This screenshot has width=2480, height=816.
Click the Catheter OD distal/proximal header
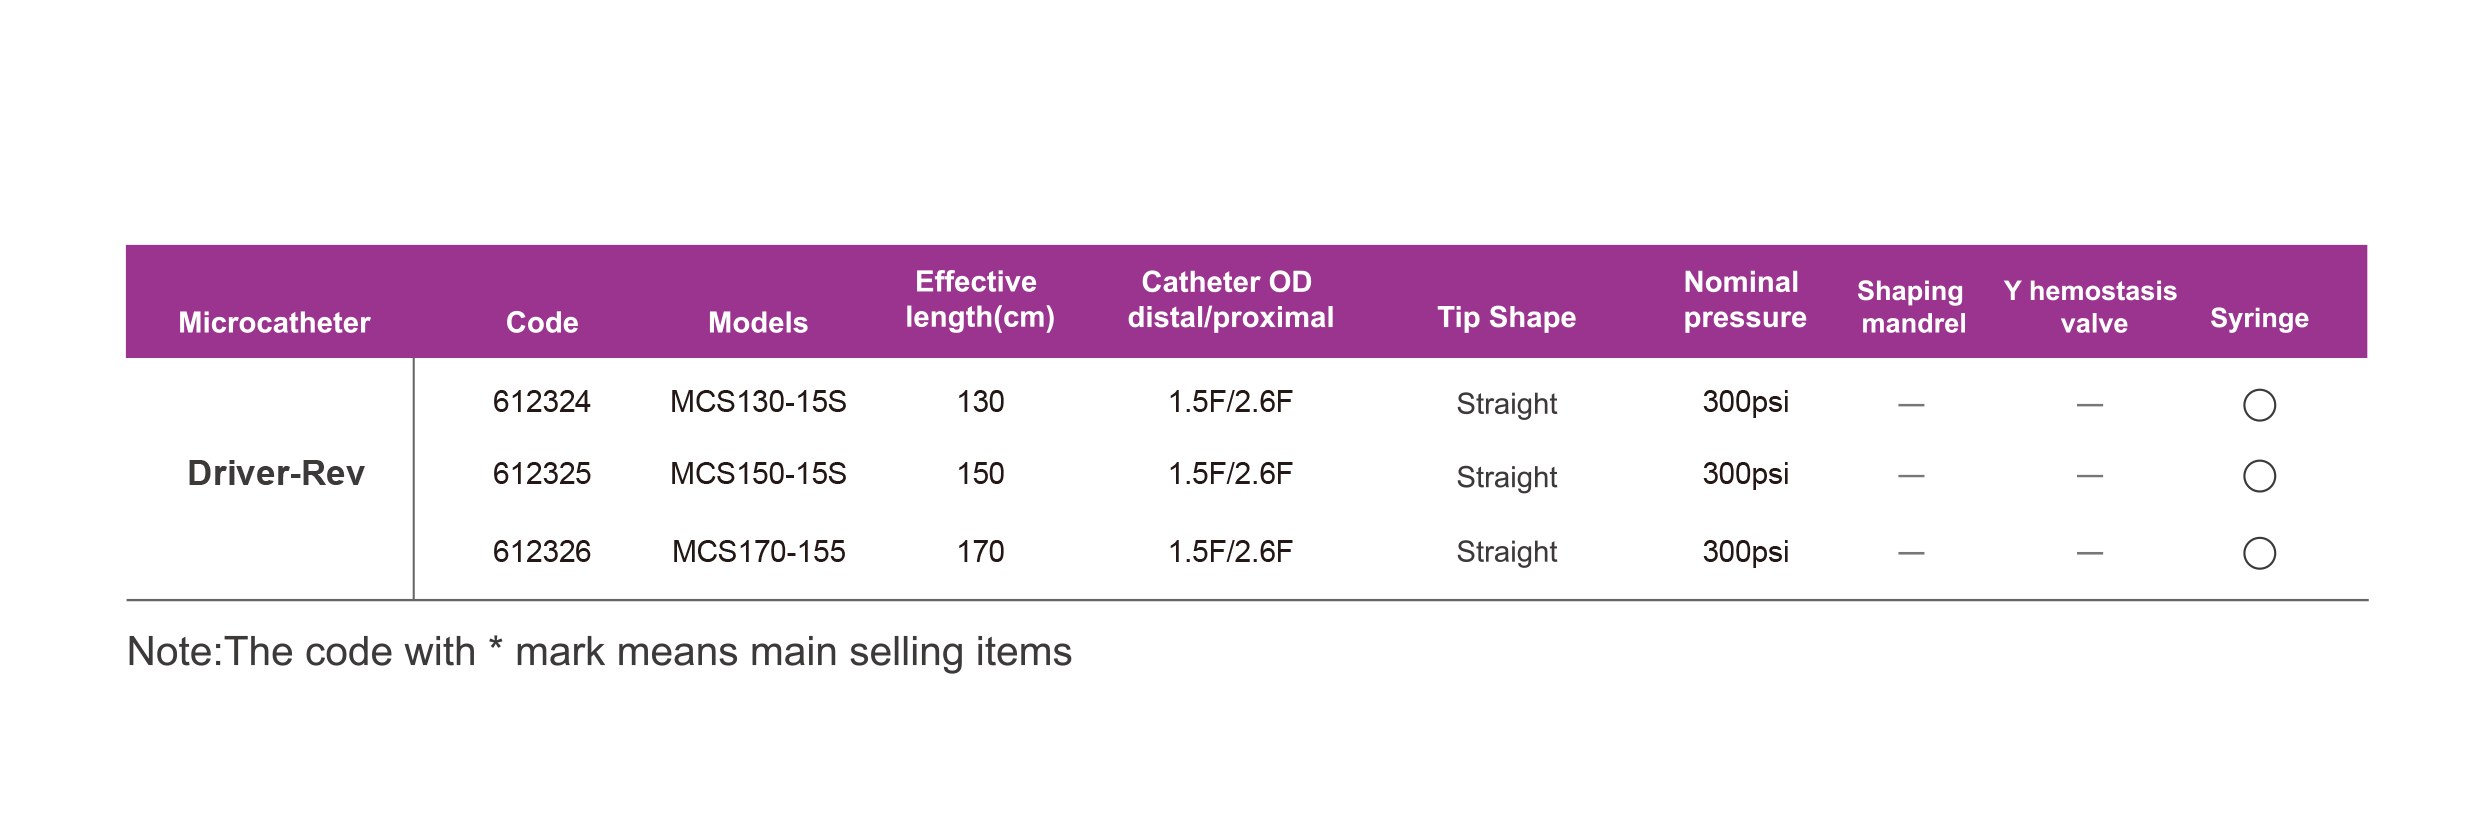1230,300
